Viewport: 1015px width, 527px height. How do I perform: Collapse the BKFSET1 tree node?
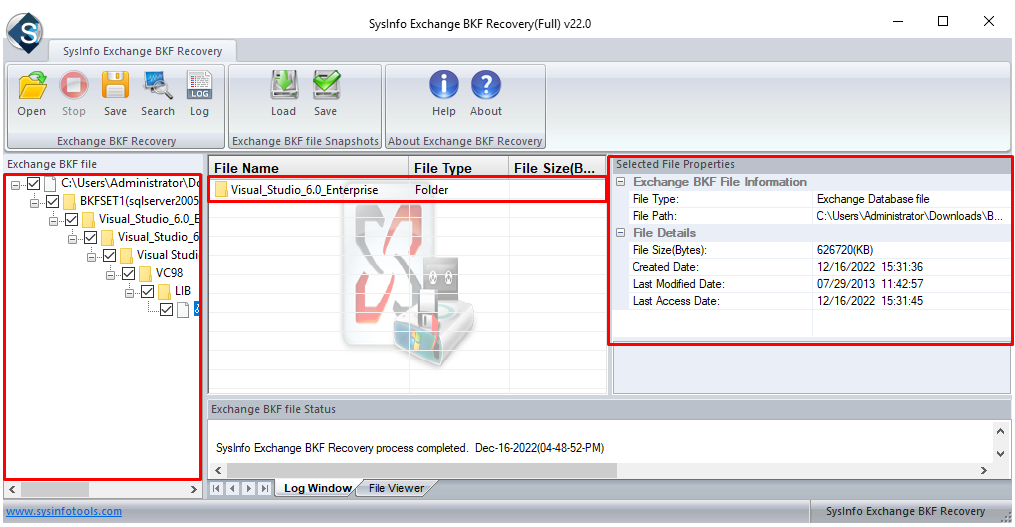coord(34,203)
